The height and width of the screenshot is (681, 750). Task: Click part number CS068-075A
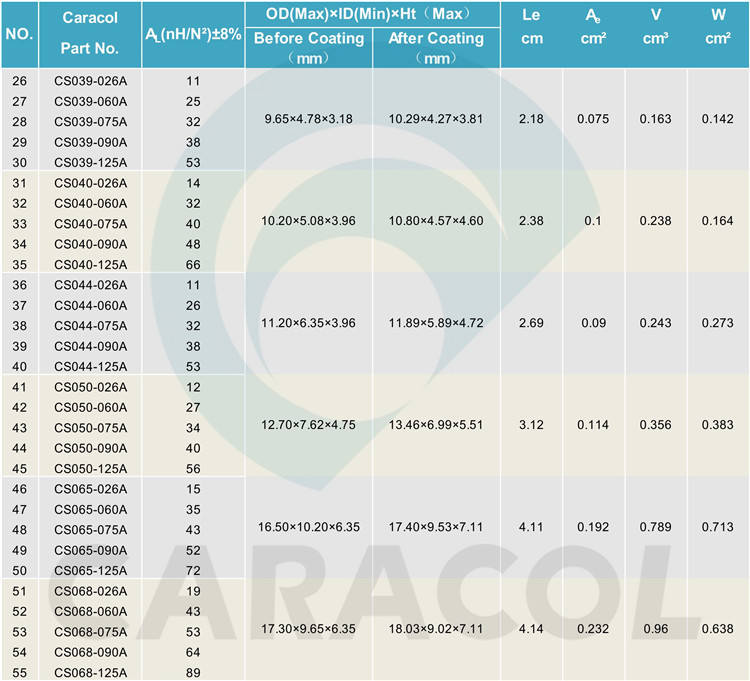90,632
